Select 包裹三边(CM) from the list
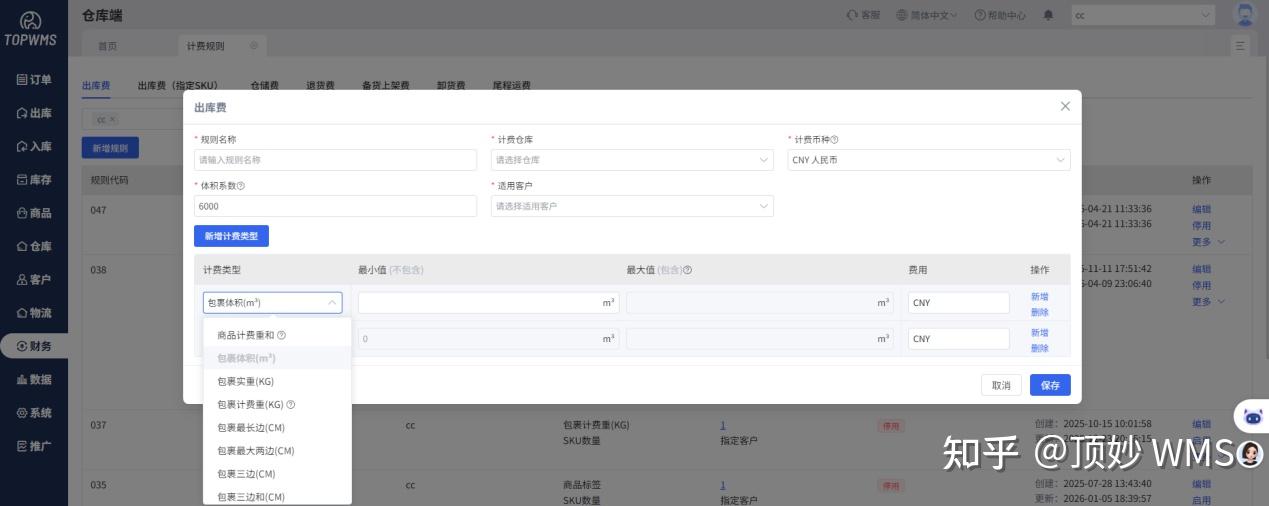This screenshot has width=1269, height=506. click(x=277, y=474)
